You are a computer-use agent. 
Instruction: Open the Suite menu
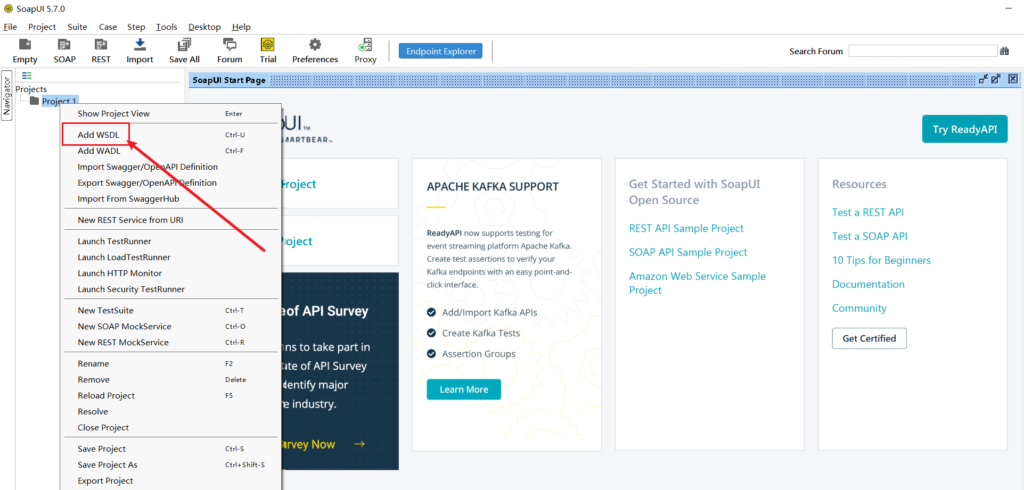[77, 27]
